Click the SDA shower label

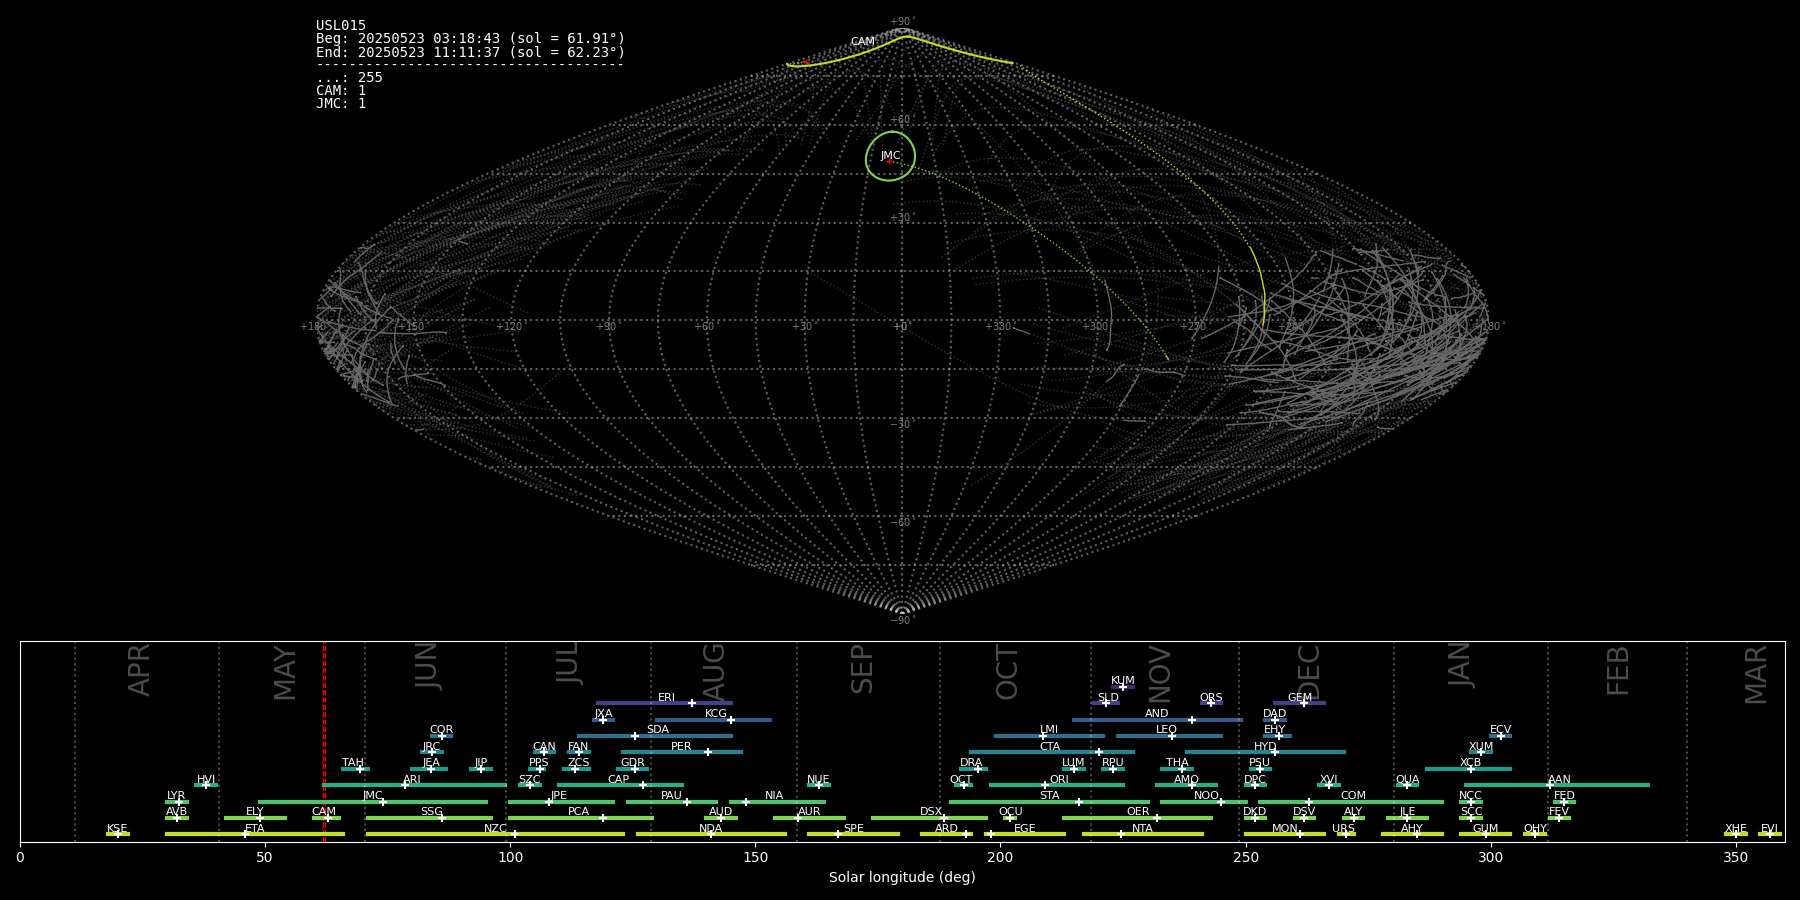pyautogui.click(x=657, y=729)
